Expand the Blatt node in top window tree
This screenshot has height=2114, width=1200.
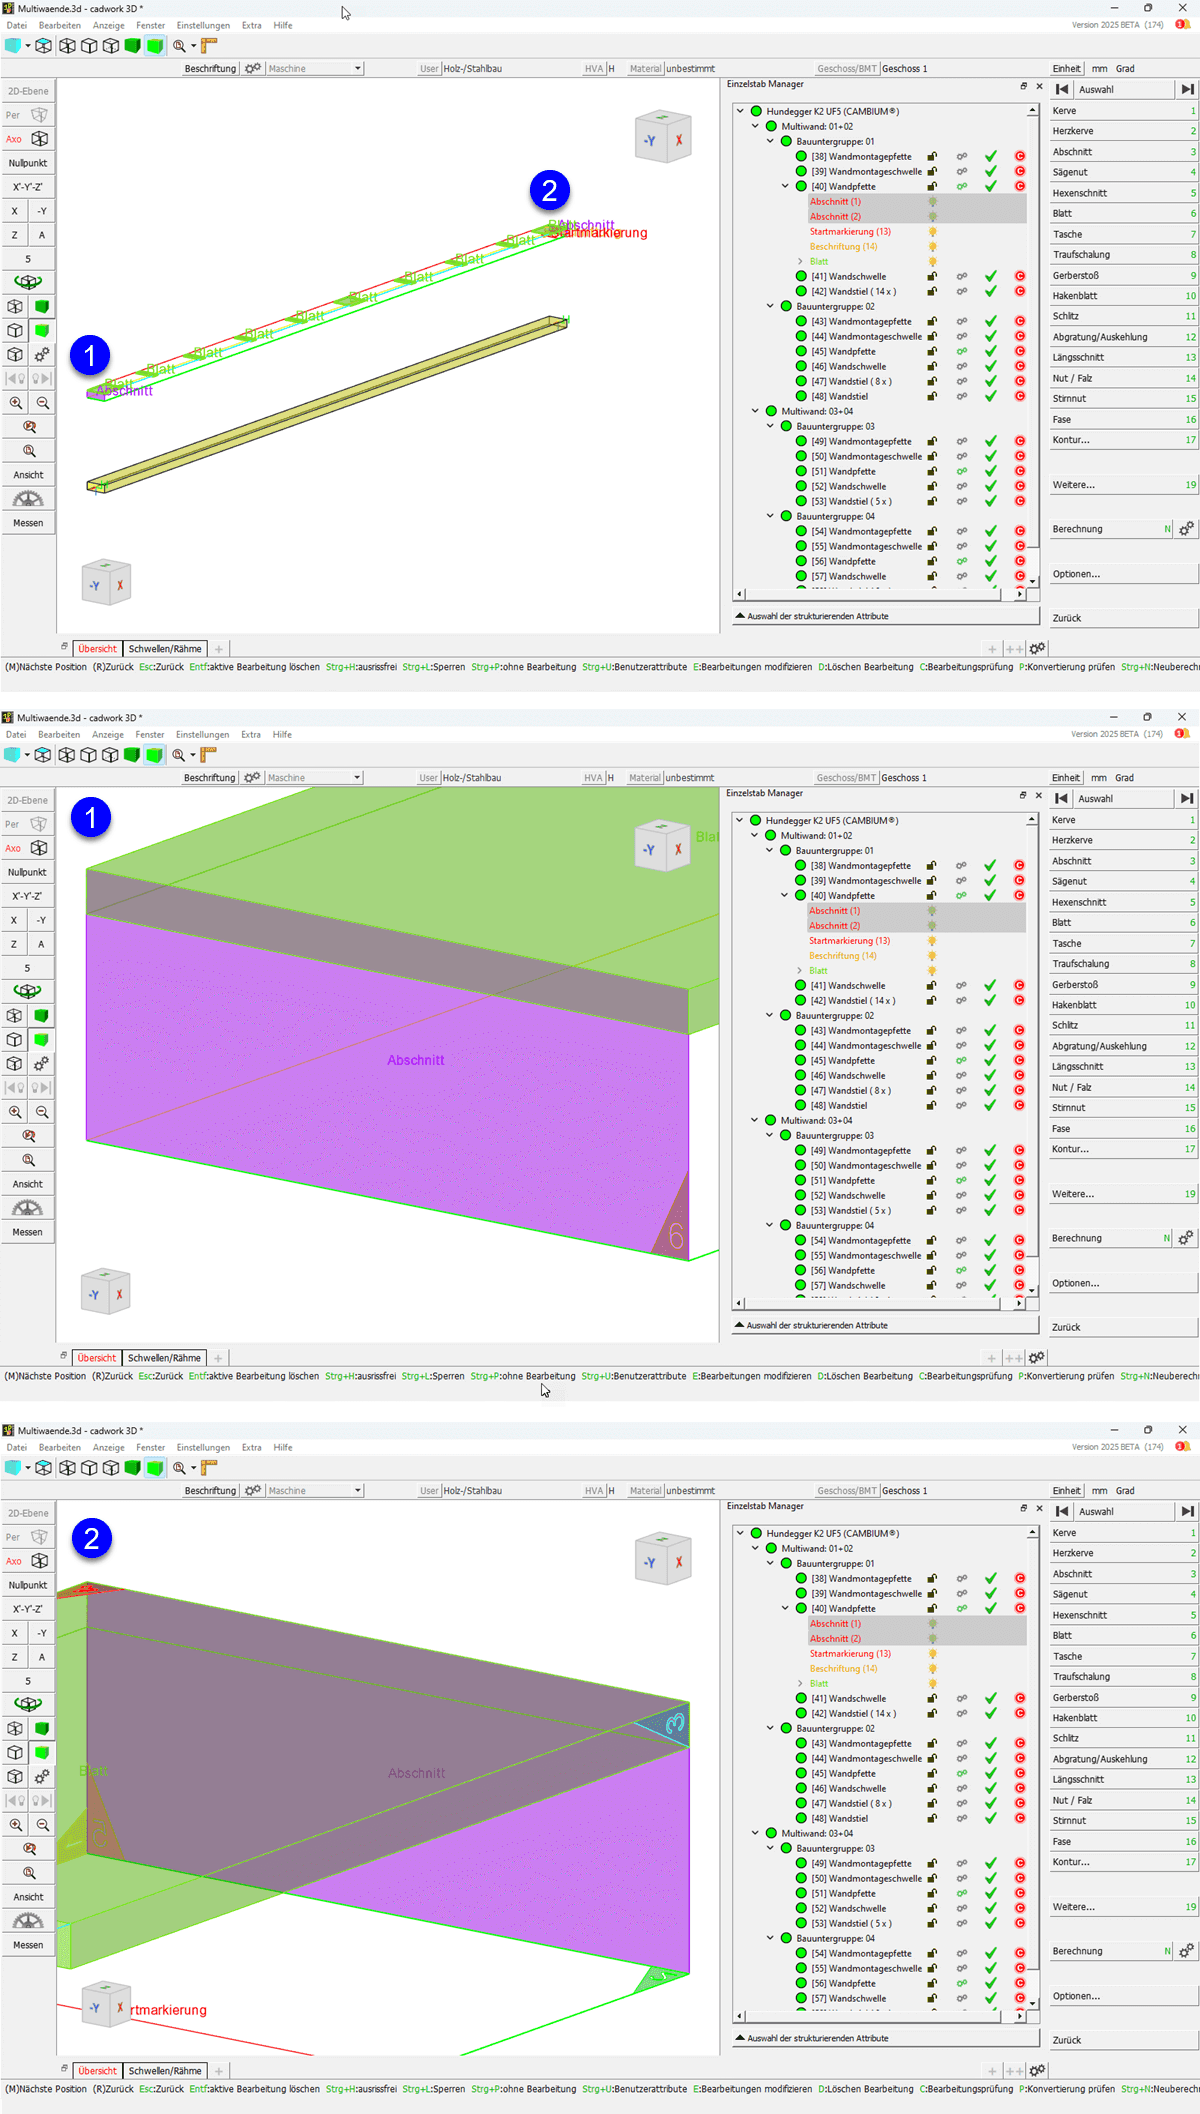(800, 262)
